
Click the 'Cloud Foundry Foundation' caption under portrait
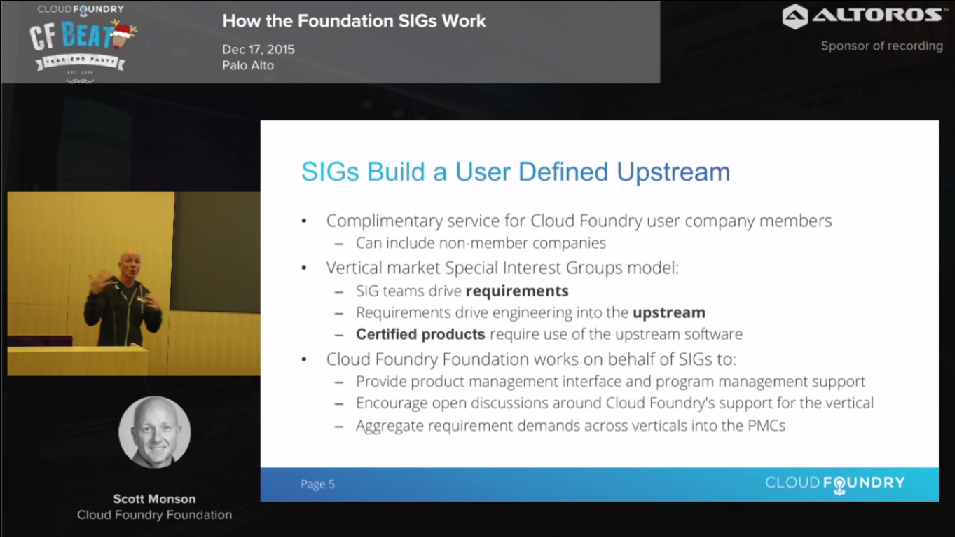(x=154, y=514)
